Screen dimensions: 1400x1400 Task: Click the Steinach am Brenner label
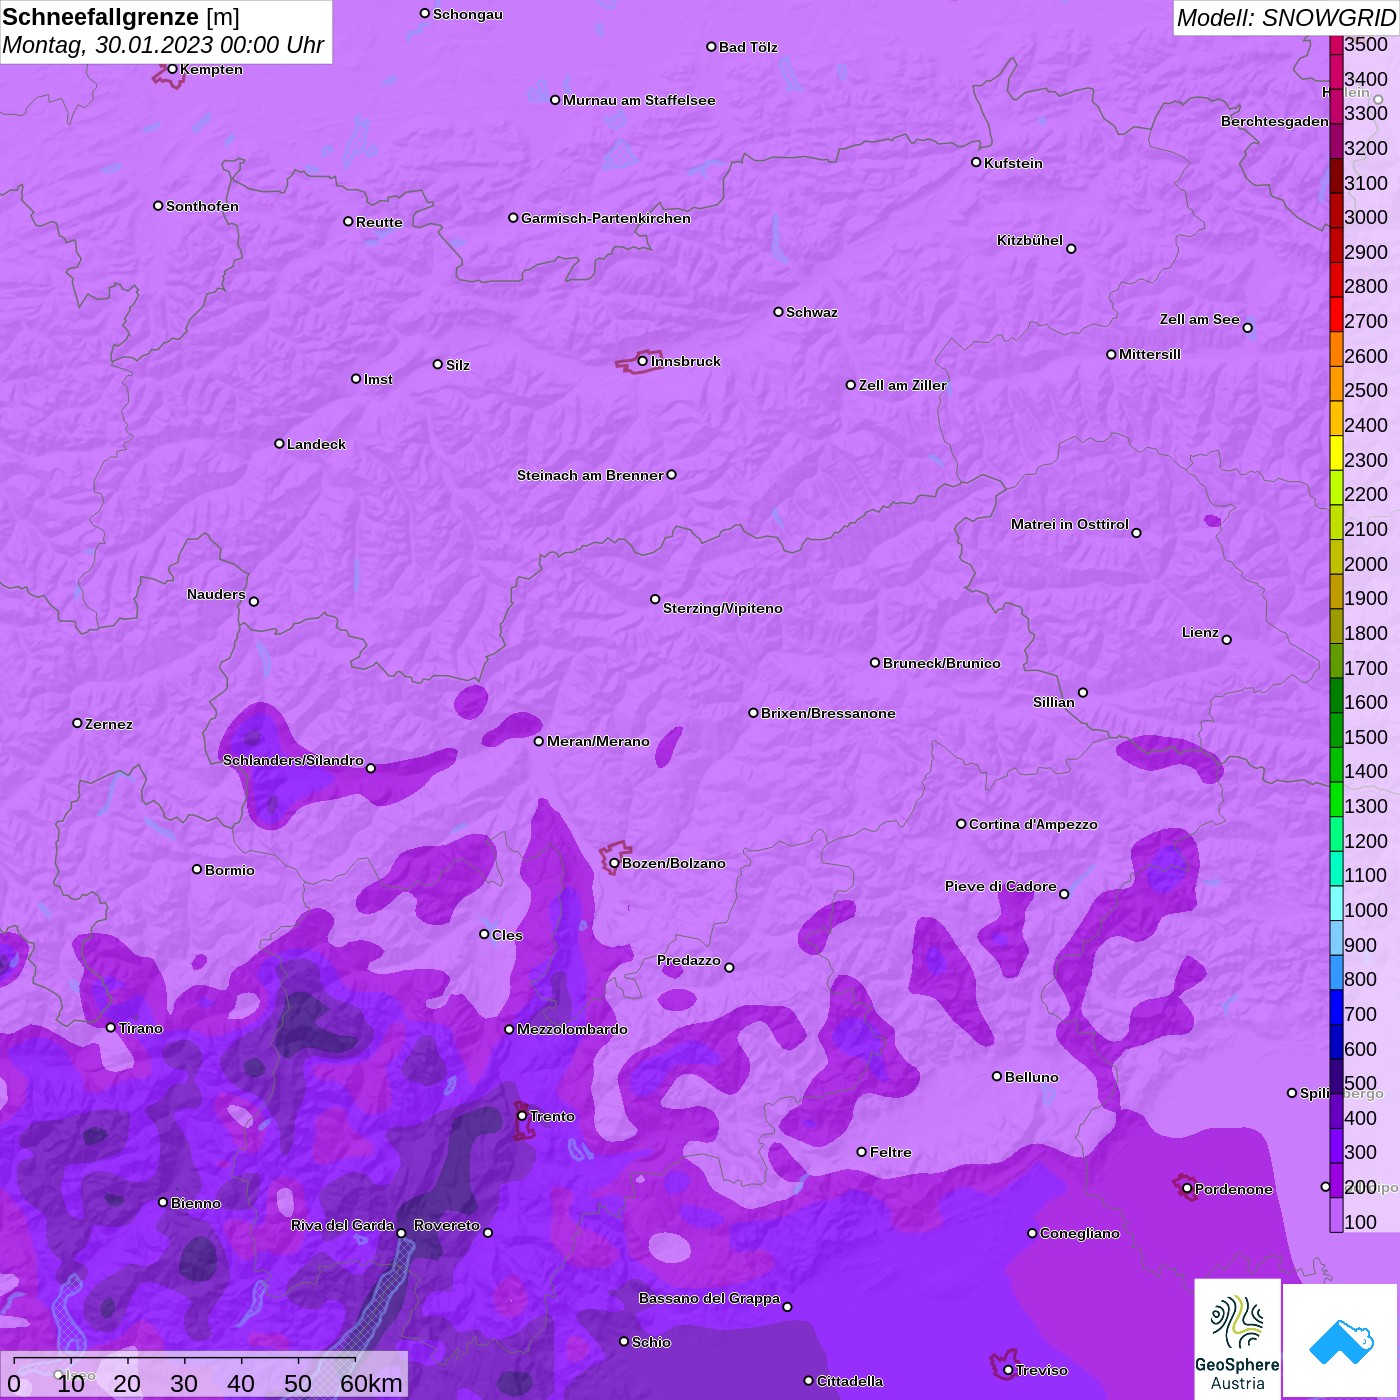[x=590, y=475]
